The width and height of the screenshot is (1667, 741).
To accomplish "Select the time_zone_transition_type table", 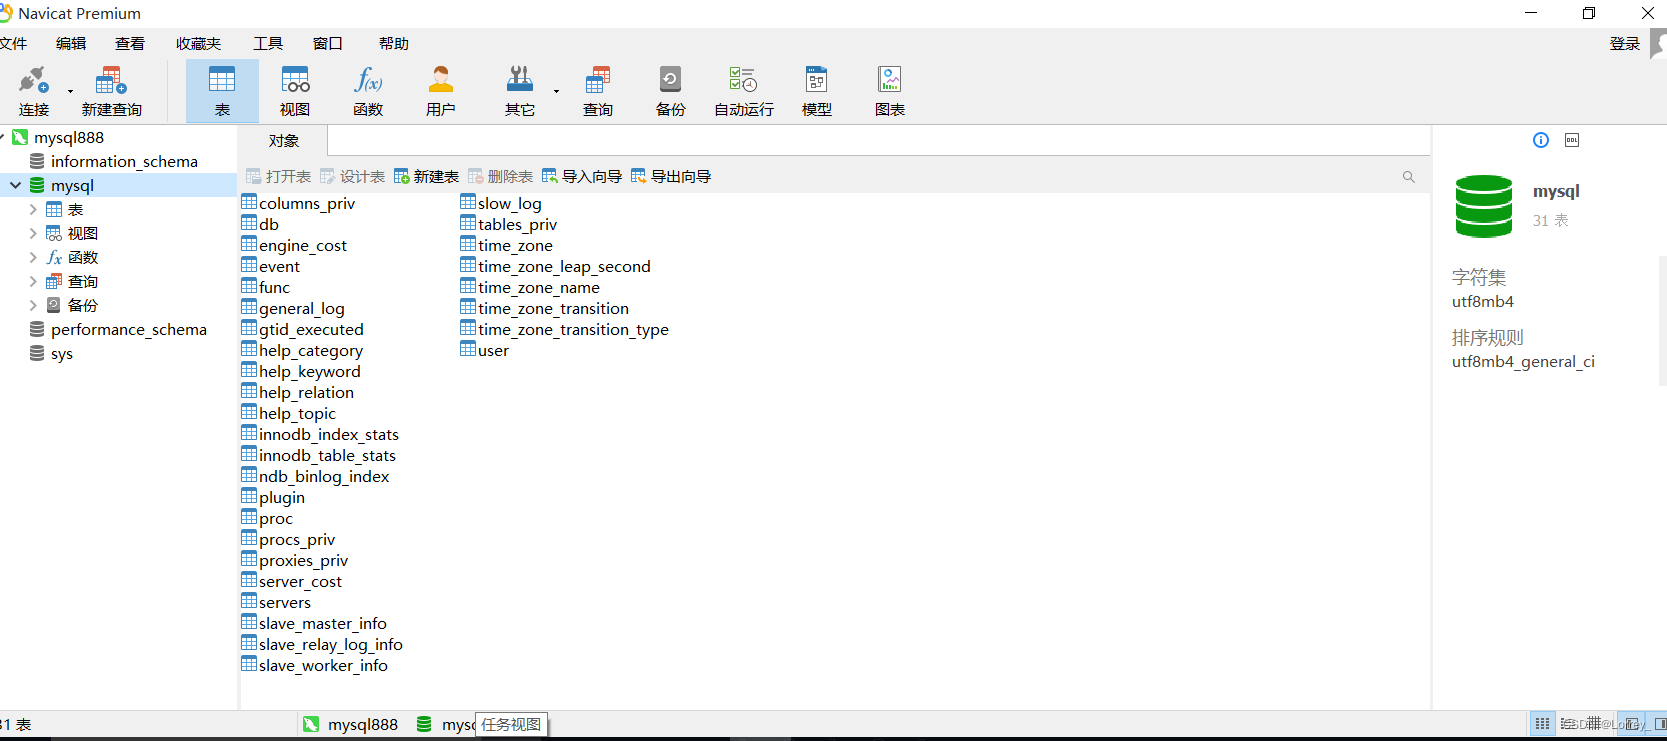I will click(565, 329).
